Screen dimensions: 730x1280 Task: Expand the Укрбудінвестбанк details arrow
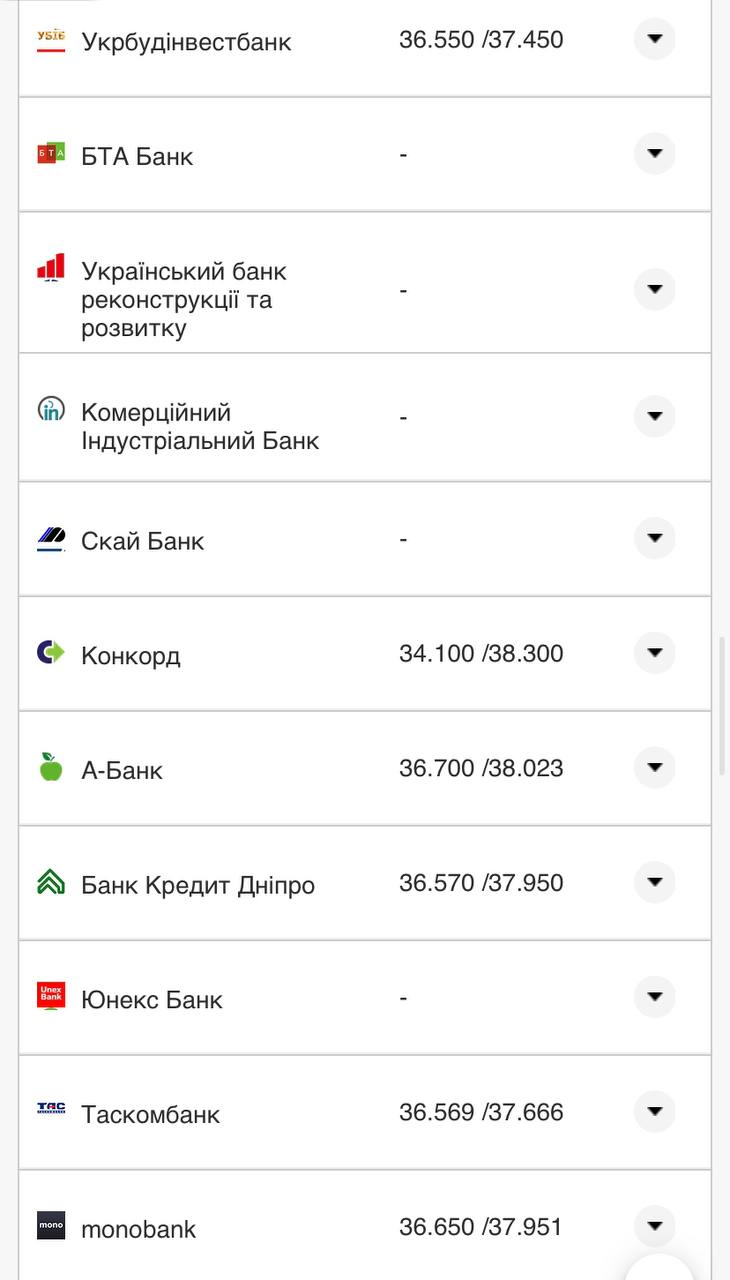[x=654, y=40]
